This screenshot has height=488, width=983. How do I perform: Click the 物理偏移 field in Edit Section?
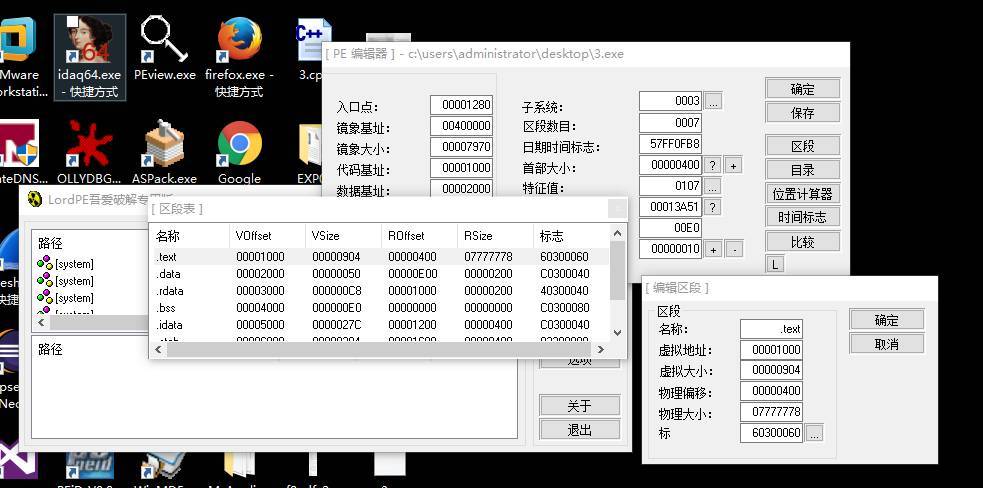coord(771,390)
